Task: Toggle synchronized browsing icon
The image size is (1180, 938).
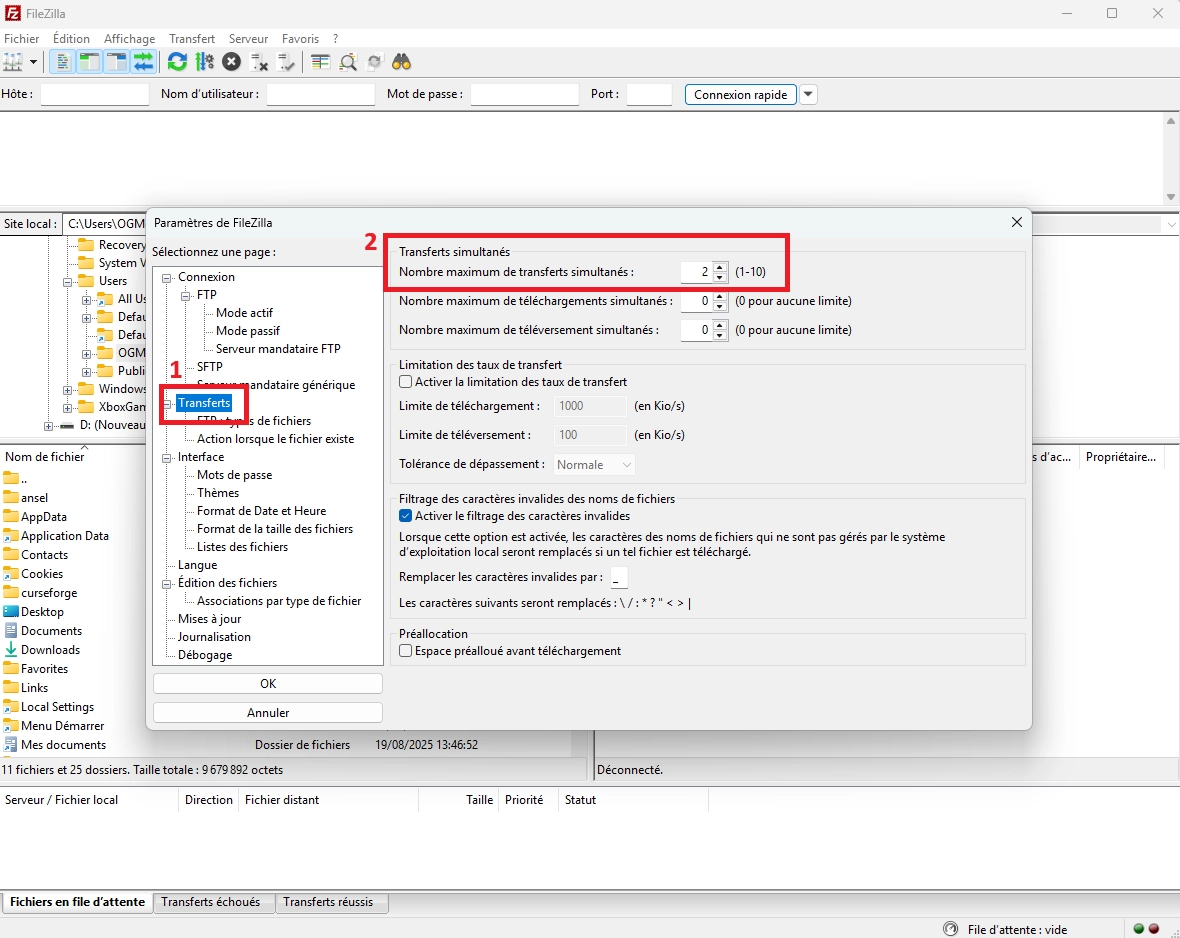Action: pyautogui.click(x=374, y=62)
